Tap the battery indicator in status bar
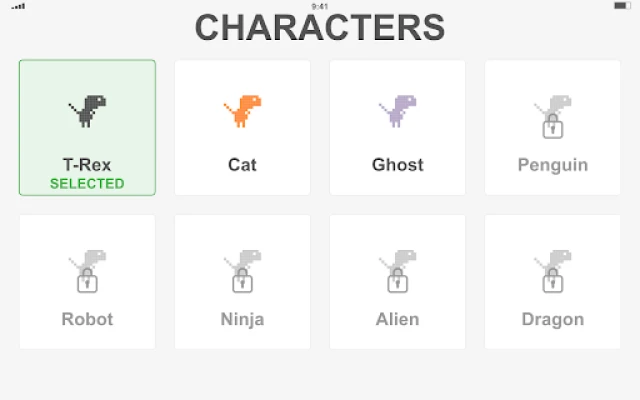This screenshot has height=400, width=640. click(x=620, y=6)
